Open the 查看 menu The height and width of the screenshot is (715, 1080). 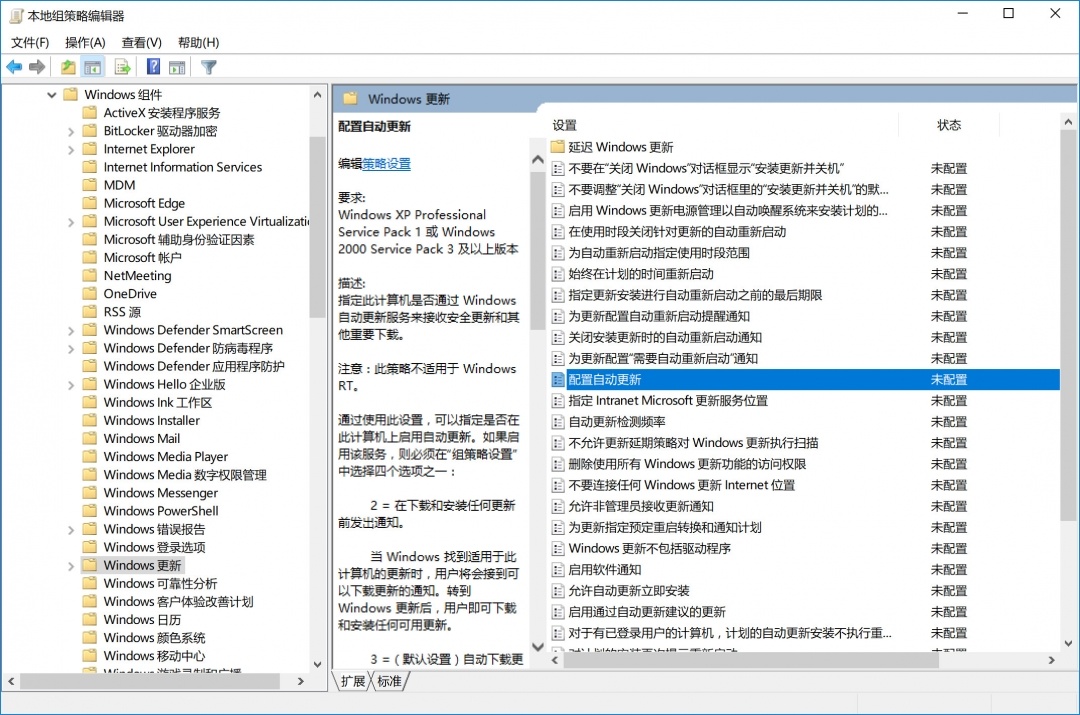141,42
